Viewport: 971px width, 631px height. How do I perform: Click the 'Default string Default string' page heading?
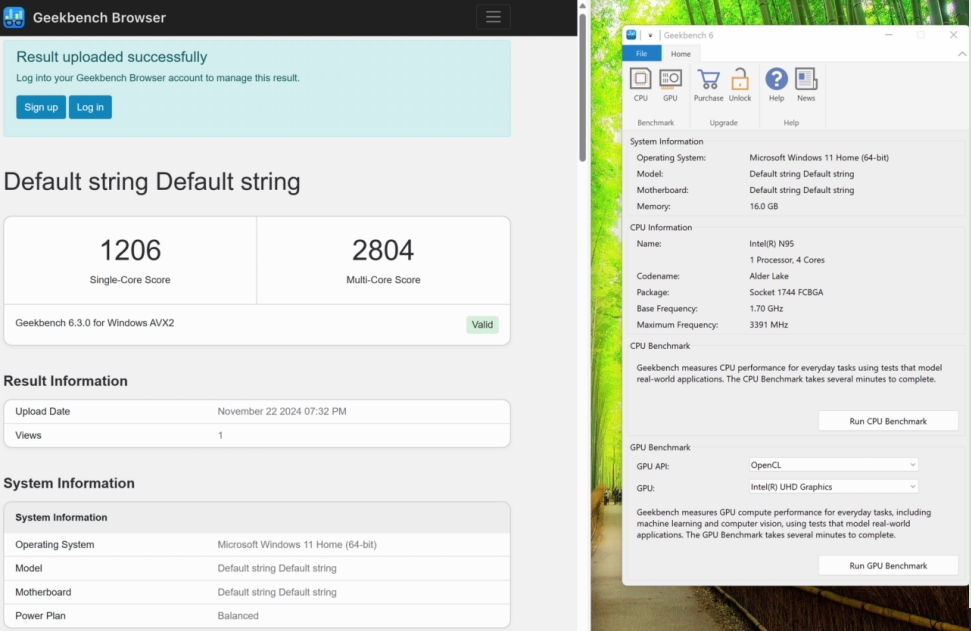click(152, 182)
